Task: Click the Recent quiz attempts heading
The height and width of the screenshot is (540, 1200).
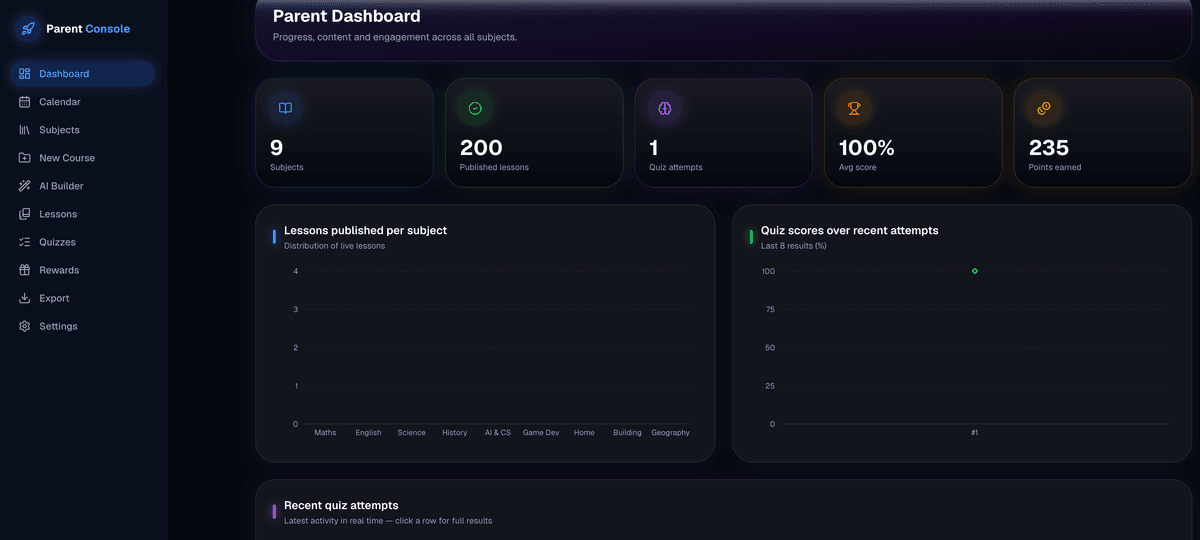Action: click(341, 505)
